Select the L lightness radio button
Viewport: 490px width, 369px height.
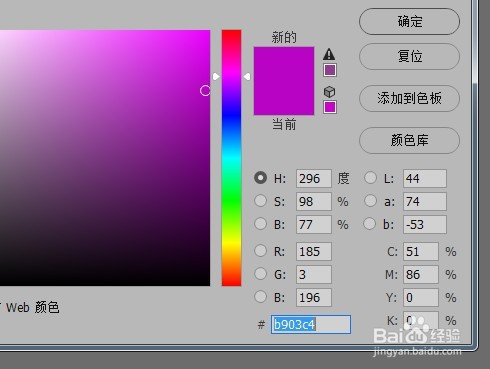370,178
